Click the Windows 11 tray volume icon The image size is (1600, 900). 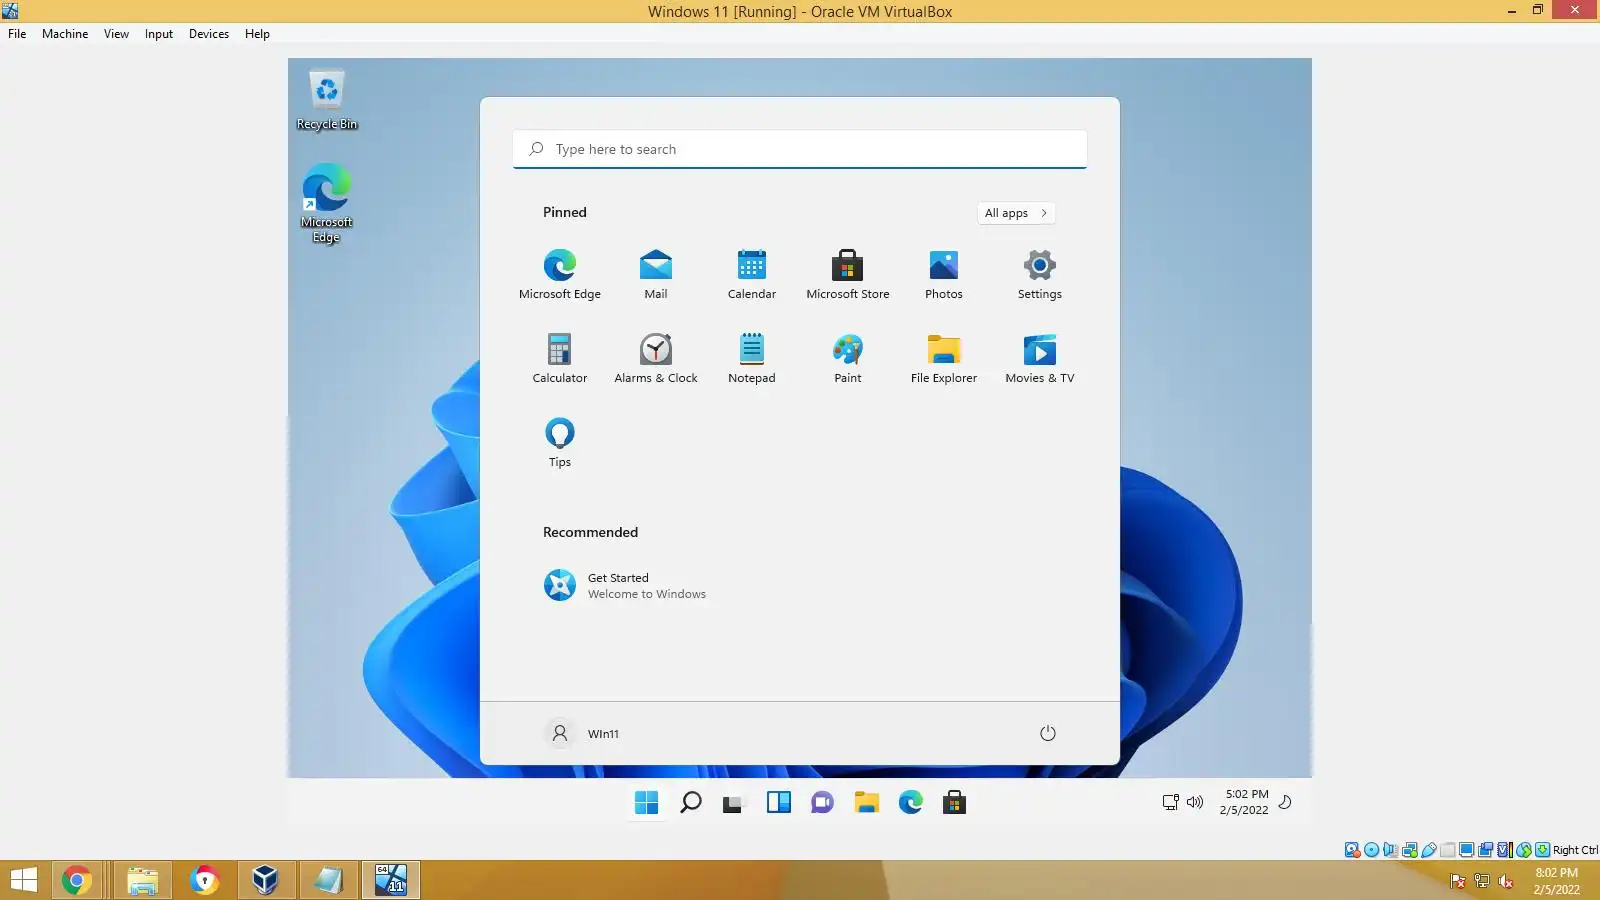[1195, 802]
